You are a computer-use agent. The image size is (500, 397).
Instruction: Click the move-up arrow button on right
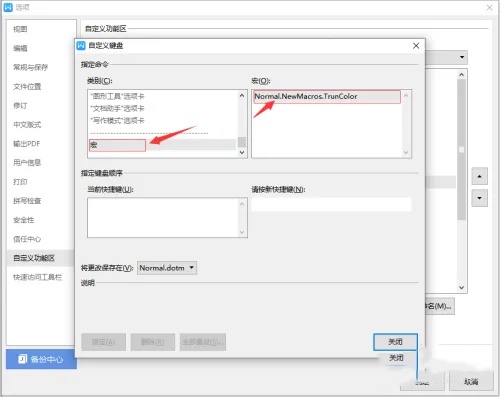coord(479,176)
